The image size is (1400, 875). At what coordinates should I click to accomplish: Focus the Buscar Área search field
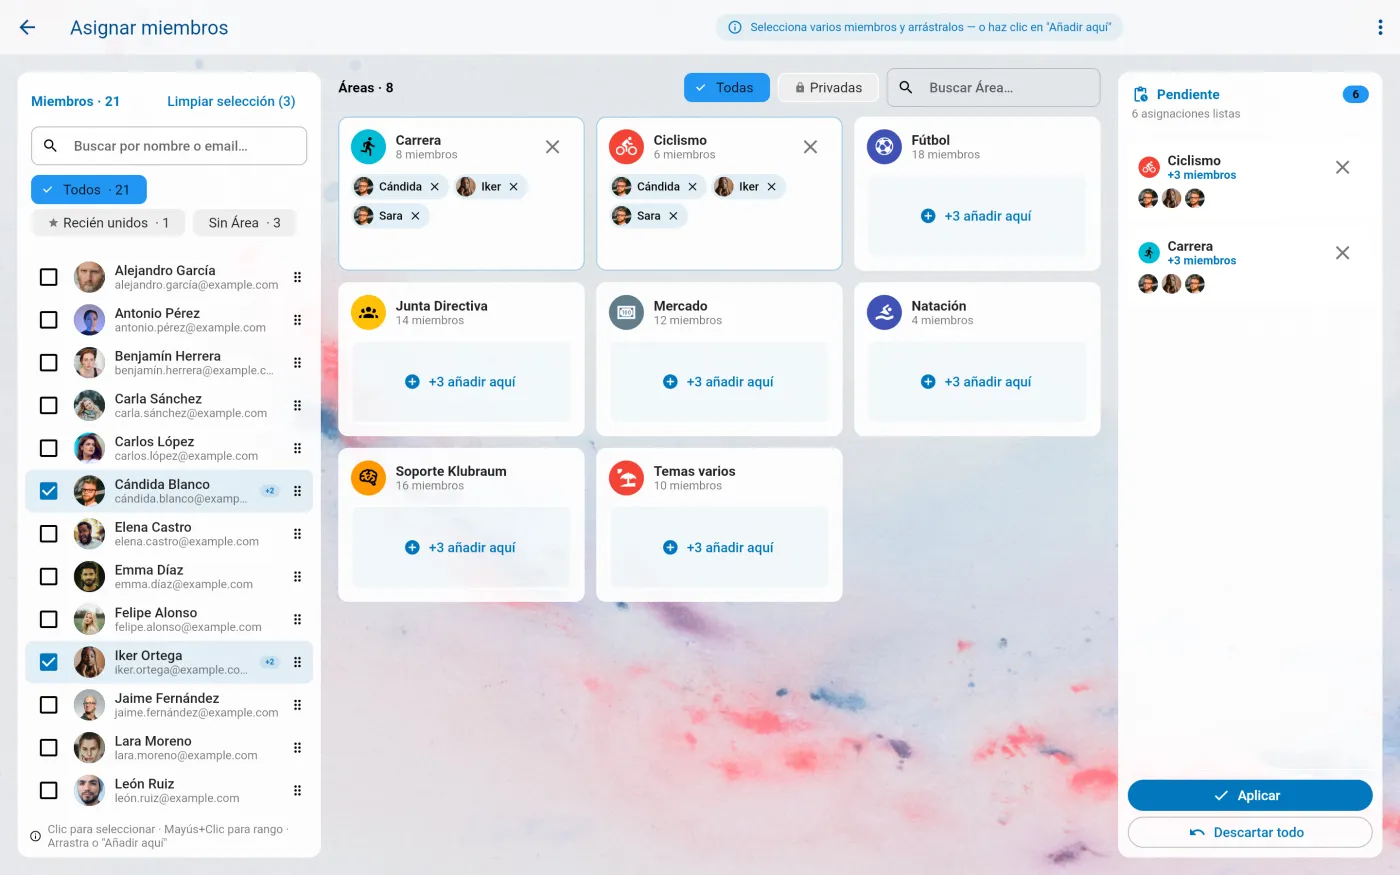click(994, 88)
